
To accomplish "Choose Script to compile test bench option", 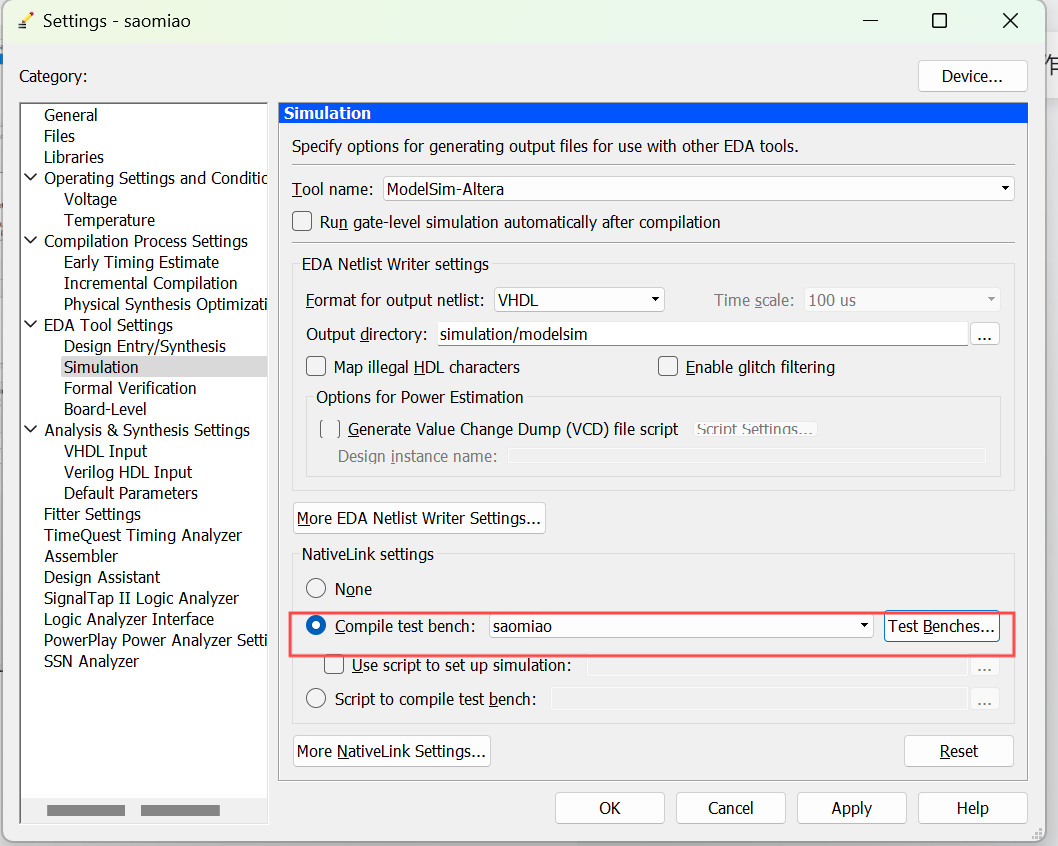I will tap(316, 698).
